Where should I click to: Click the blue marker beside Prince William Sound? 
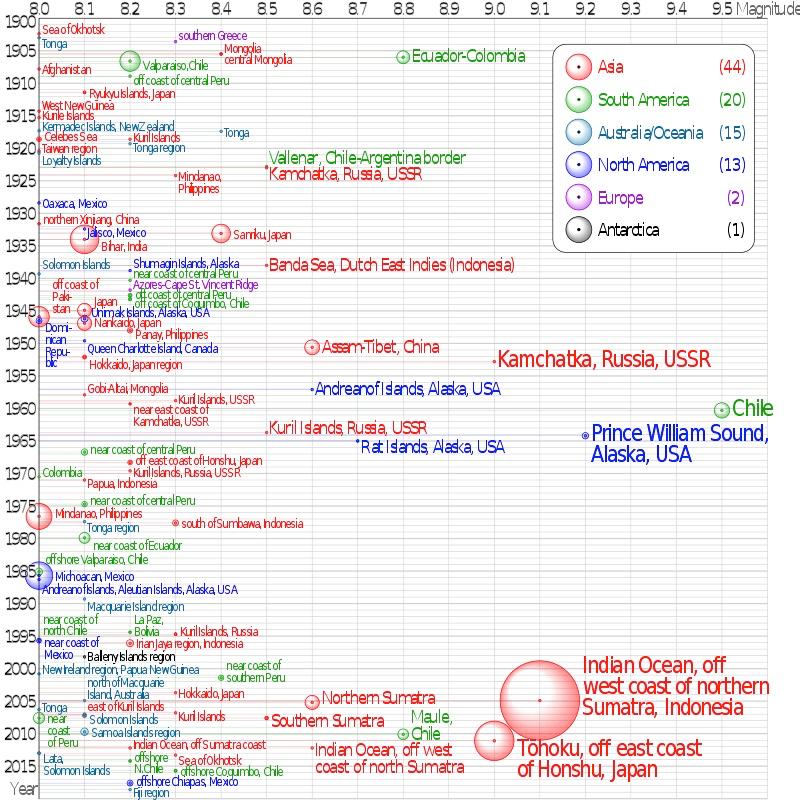point(585,436)
